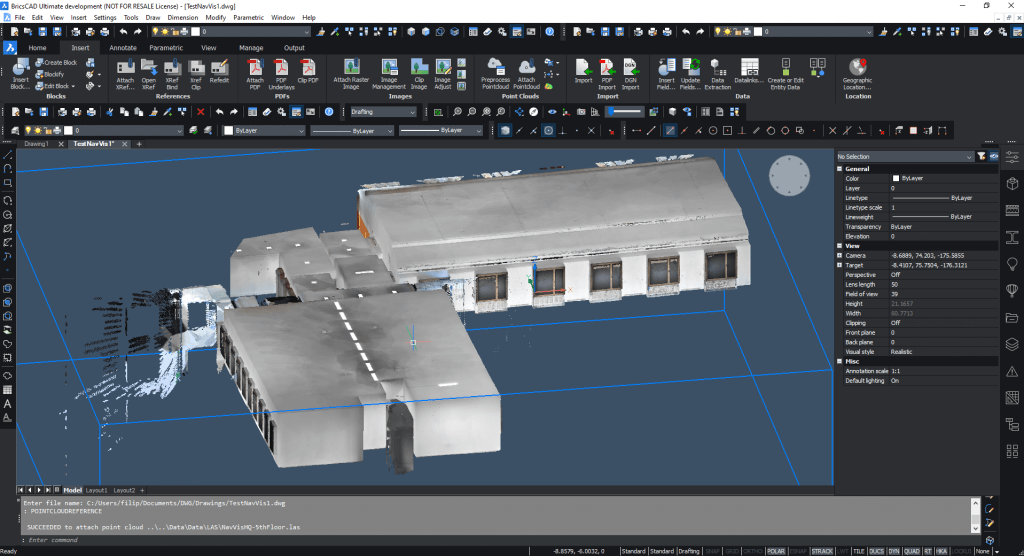Image resolution: width=1024 pixels, height=556 pixels.
Task: Open the Data Extraction tool
Action: pos(718,74)
